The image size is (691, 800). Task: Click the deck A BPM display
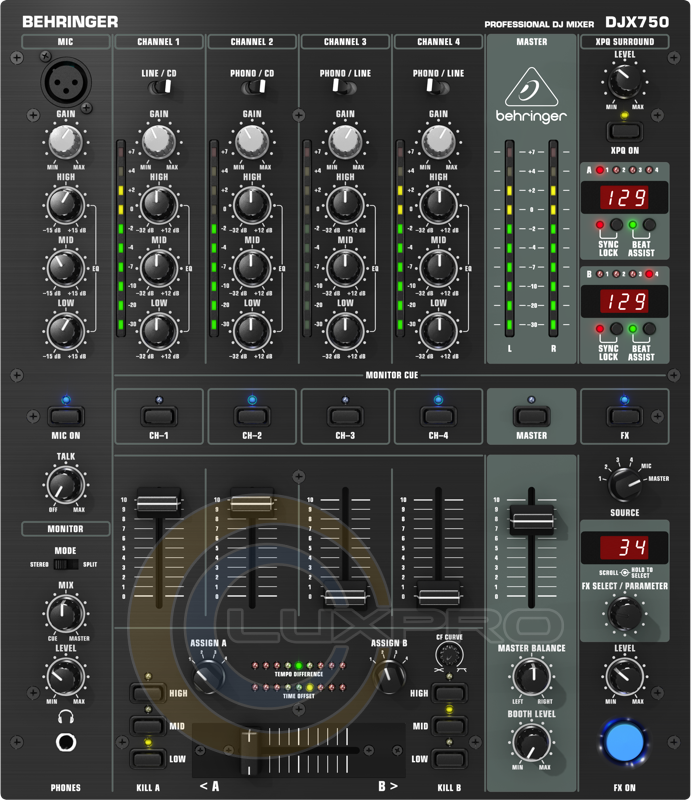(625, 198)
